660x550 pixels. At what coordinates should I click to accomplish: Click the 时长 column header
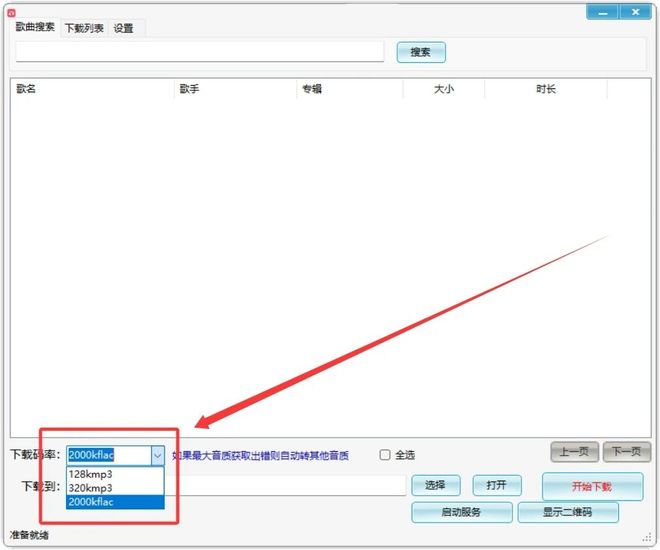(x=546, y=89)
